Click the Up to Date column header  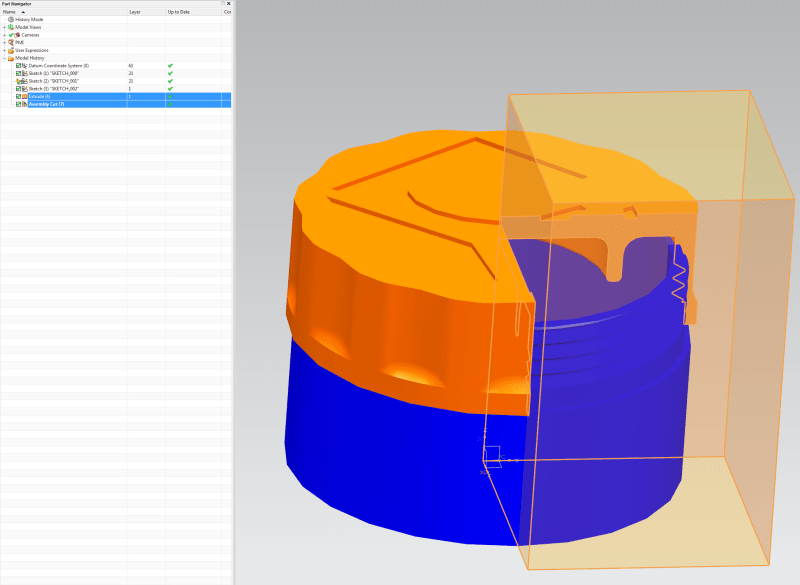click(x=193, y=12)
